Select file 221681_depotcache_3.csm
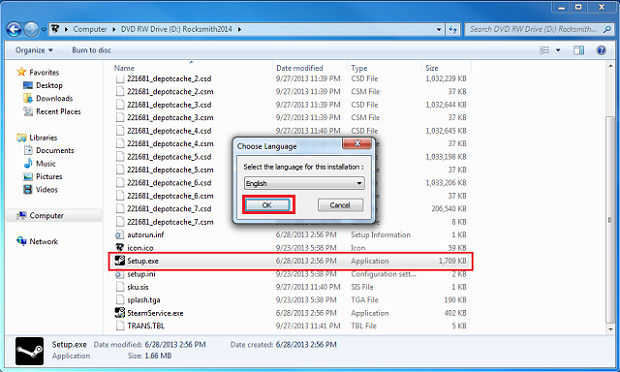The width and height of the screenshot is (620, 372). [170, 118]
